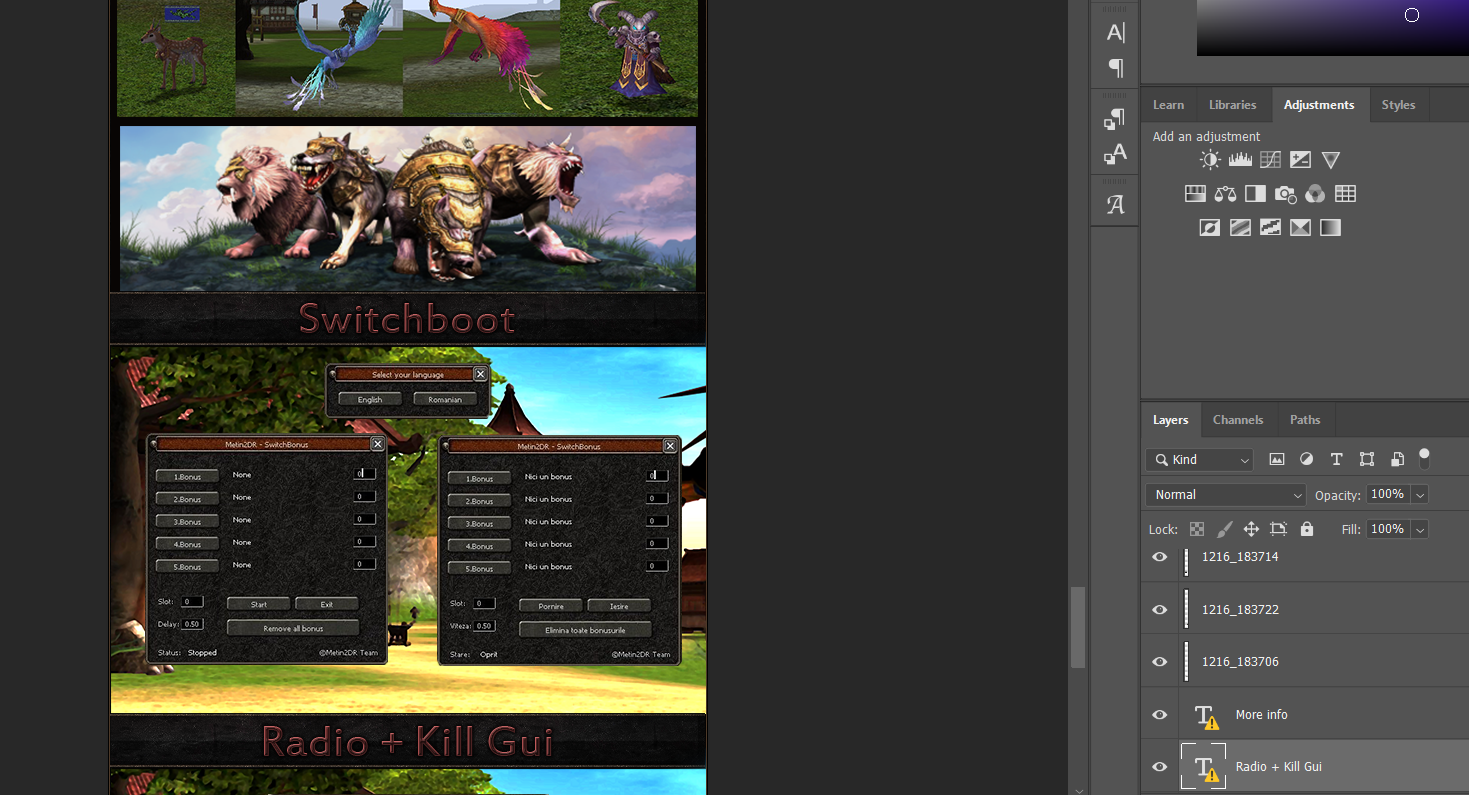The image size is (1469, 795).
Task: Select the Layers tab
Action: 1170,420
